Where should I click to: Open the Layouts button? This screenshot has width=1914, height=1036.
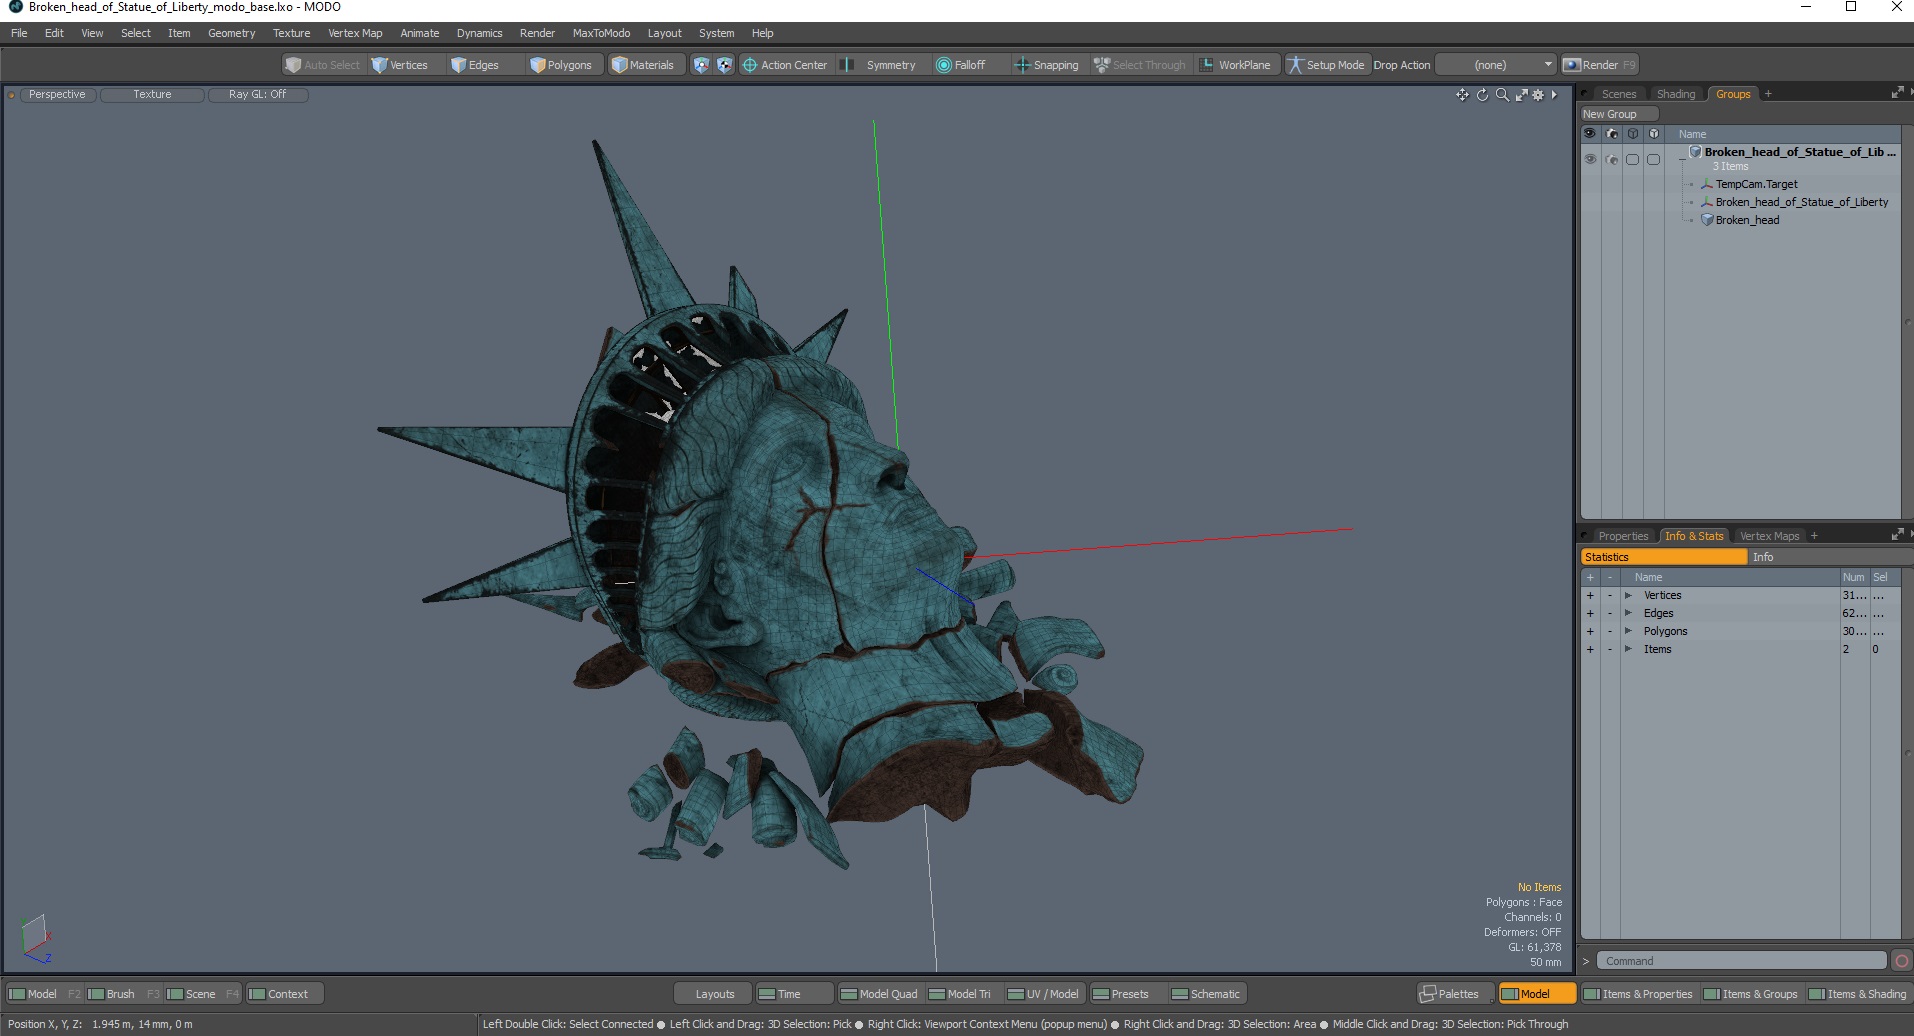pos(714,994)
